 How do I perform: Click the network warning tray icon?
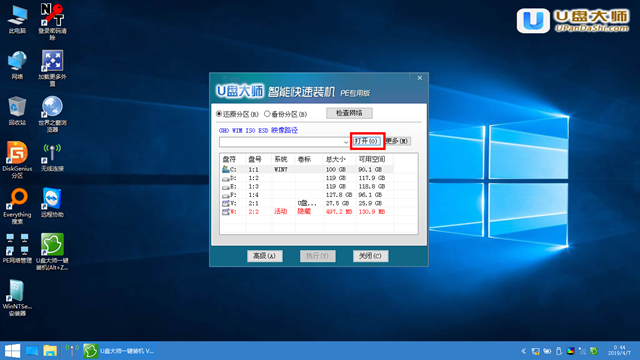pos(536,351)
